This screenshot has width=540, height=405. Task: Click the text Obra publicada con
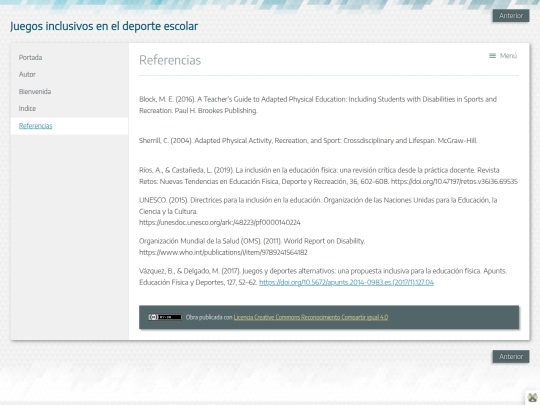tap(209, 317)
